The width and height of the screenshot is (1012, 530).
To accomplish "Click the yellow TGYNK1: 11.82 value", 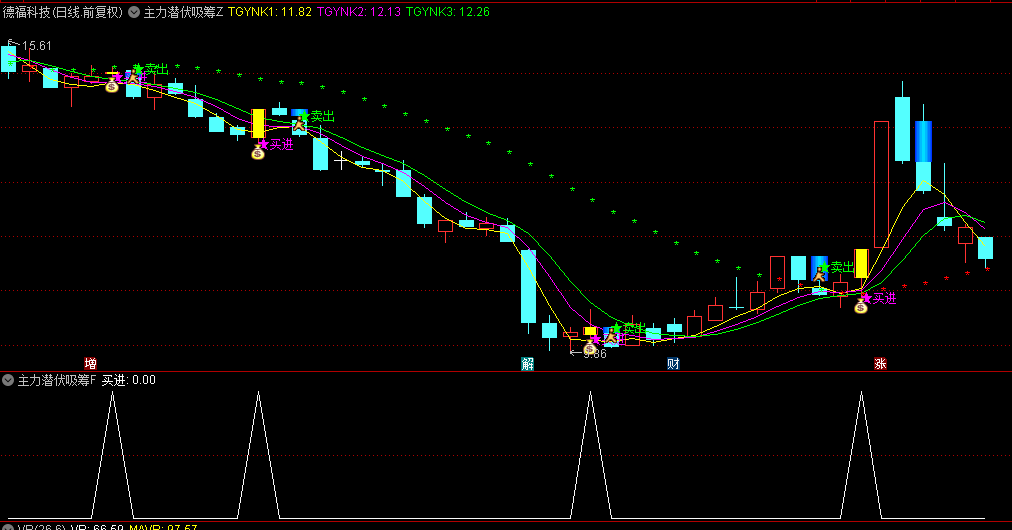I will click(270, 12).
